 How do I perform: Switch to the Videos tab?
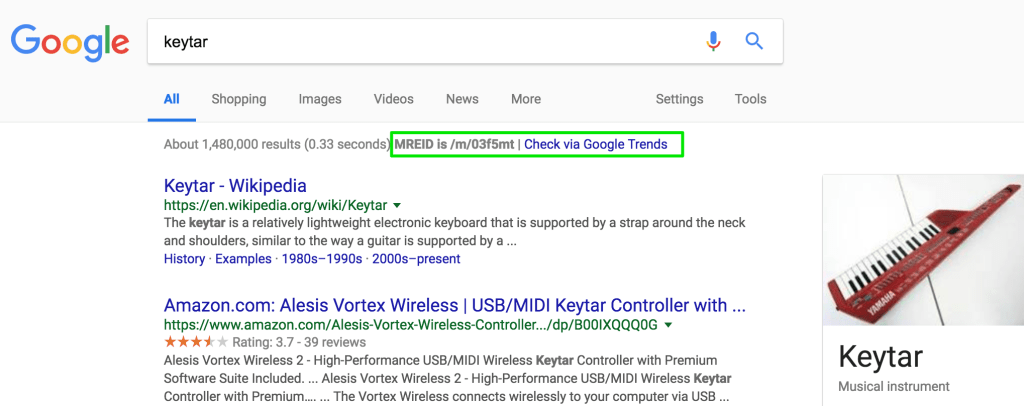[393, 99]
